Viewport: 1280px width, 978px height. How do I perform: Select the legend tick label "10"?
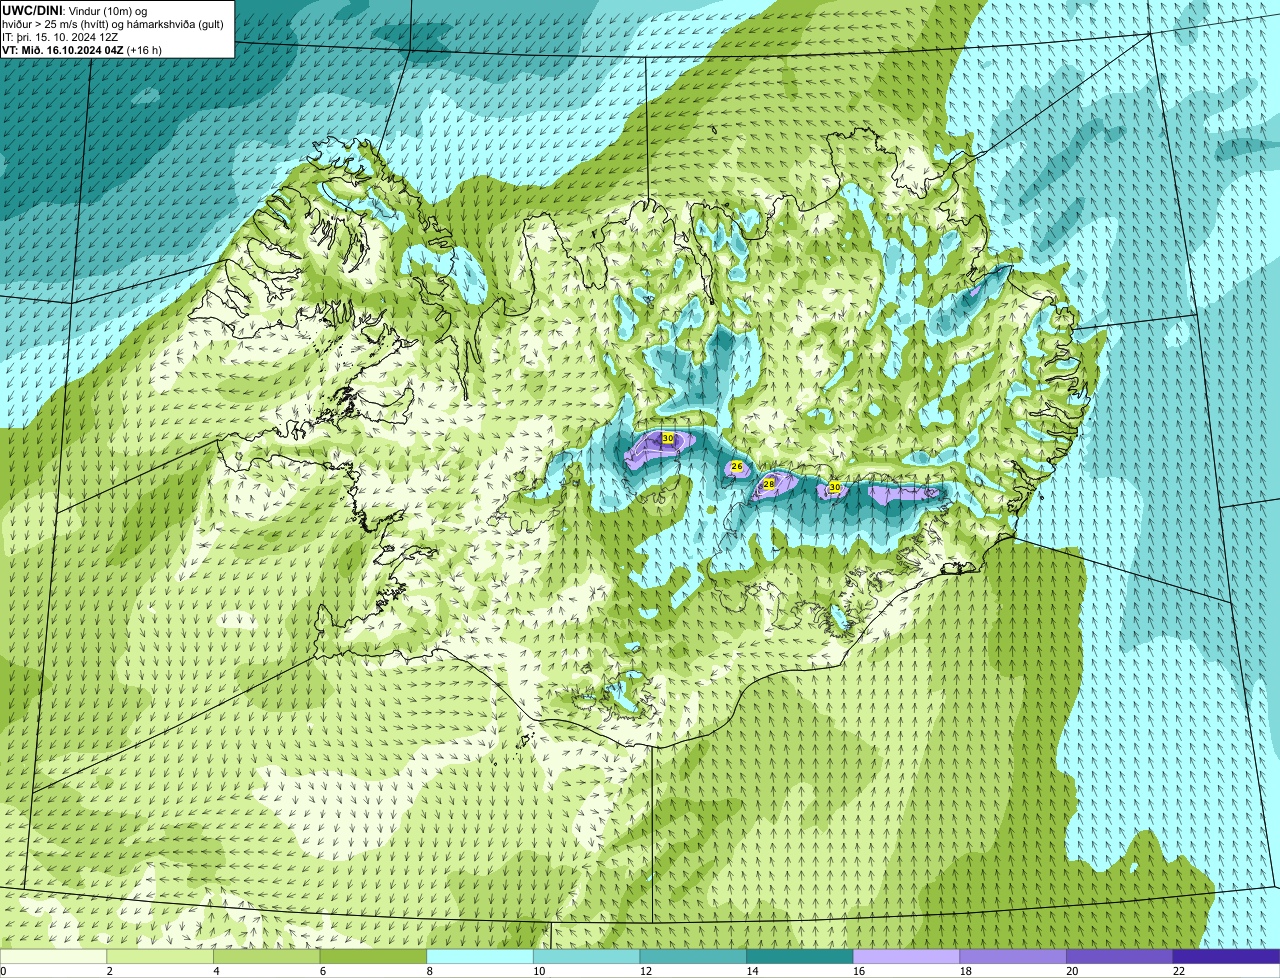pyautogui.click(x=539, y=971)
